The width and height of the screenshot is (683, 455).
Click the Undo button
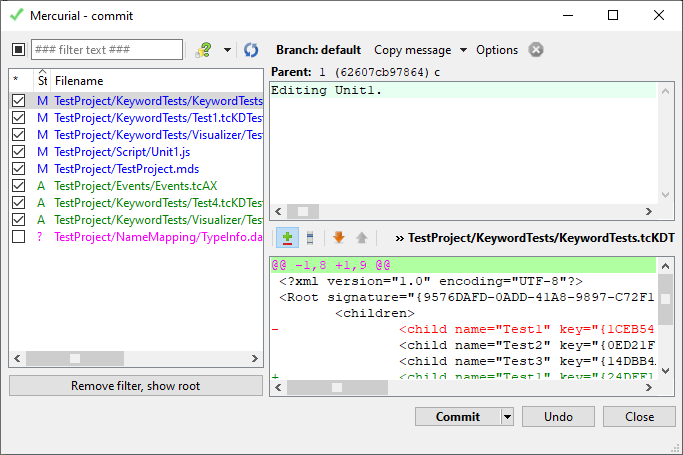tap(558, 417)
